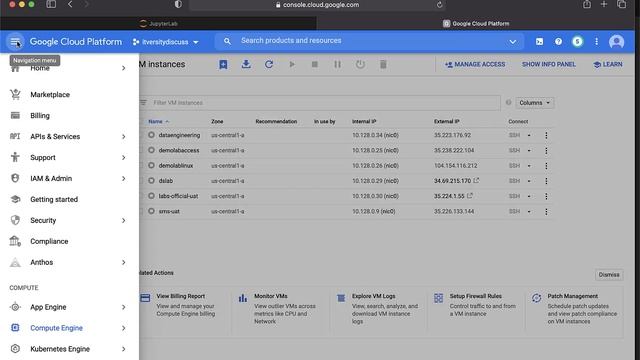
Task: Click the Reset power icon
Action: click(360, 64)
